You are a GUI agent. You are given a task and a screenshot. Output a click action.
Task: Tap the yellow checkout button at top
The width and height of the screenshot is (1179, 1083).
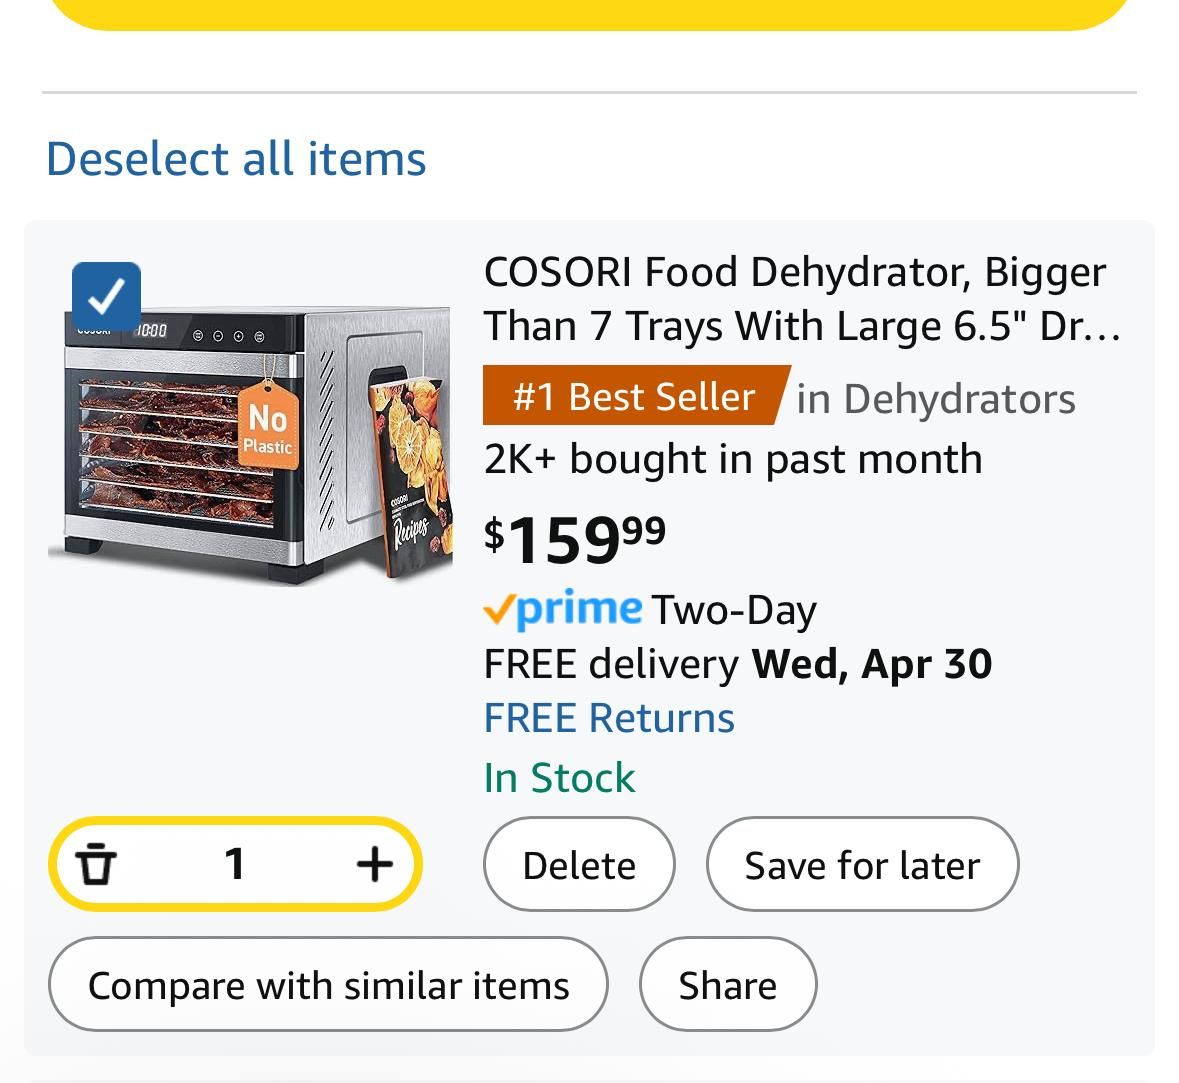tap(590, 11)
